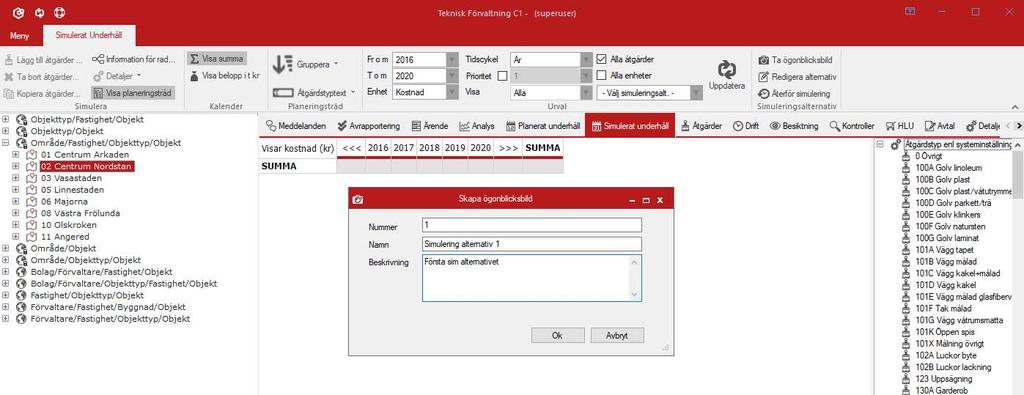Switch to HLU tab
The height and width of the screenshot is (395, 1024).
[900, 126]
